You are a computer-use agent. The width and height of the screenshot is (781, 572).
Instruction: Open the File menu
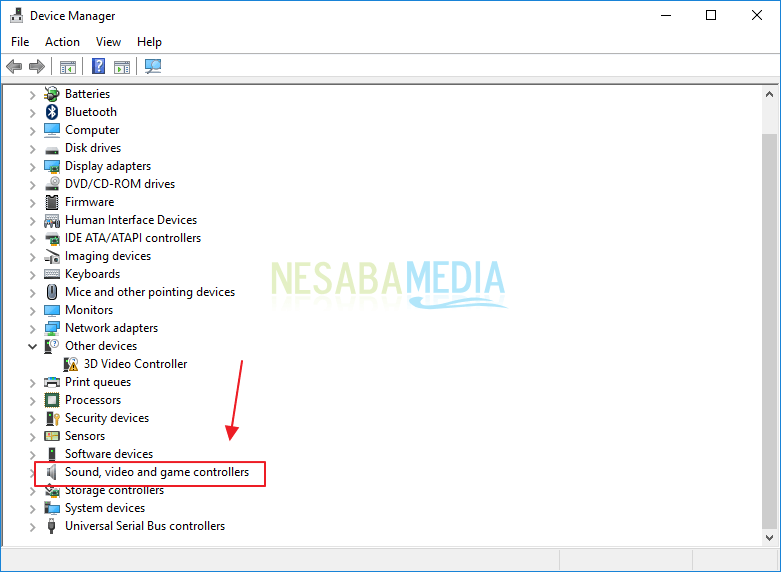pos(20,42)
